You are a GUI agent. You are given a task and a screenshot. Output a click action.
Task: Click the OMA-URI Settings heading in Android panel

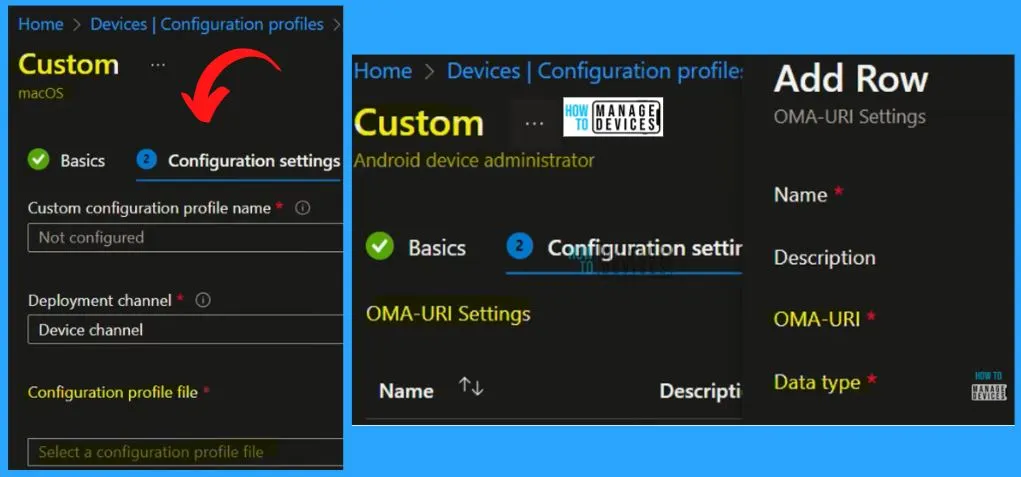point(448,314)
